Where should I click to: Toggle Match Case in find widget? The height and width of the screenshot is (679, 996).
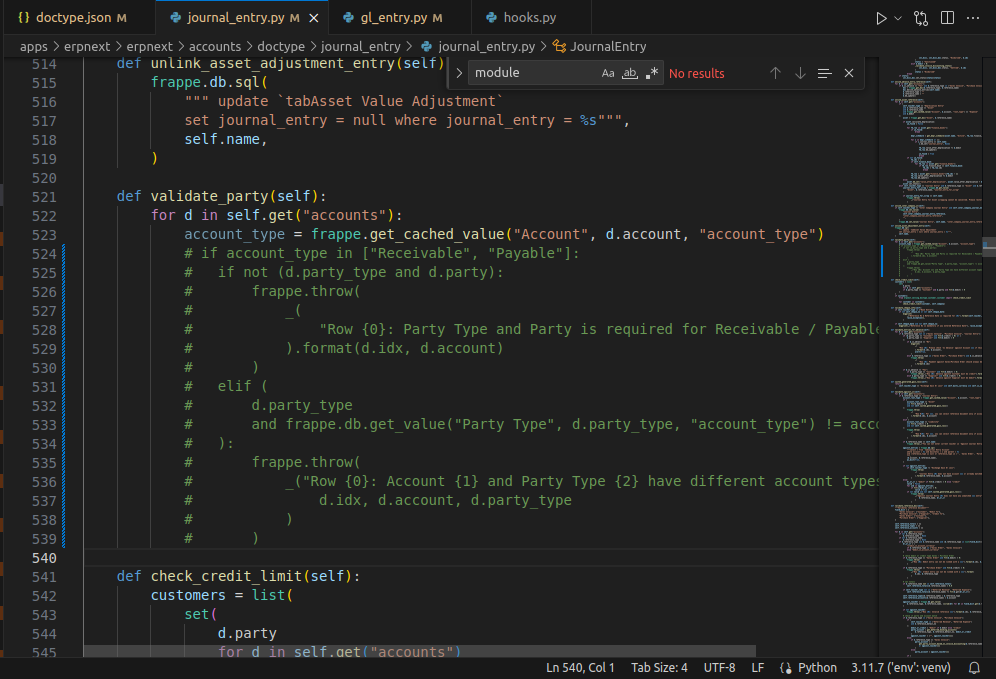608,73
